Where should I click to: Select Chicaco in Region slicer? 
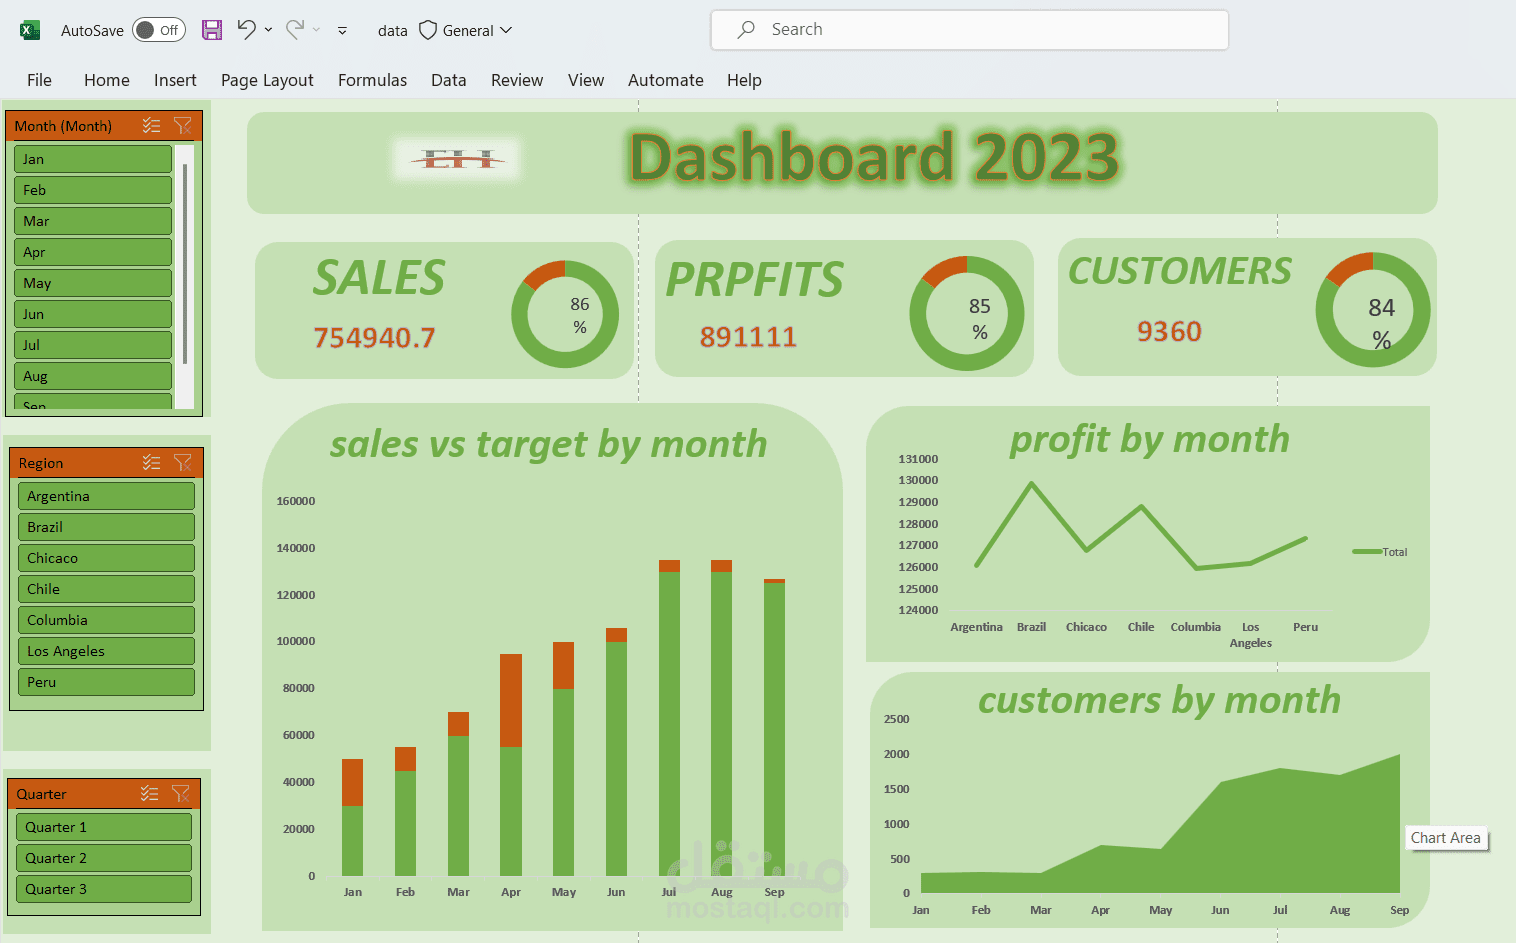coord(106,558)
